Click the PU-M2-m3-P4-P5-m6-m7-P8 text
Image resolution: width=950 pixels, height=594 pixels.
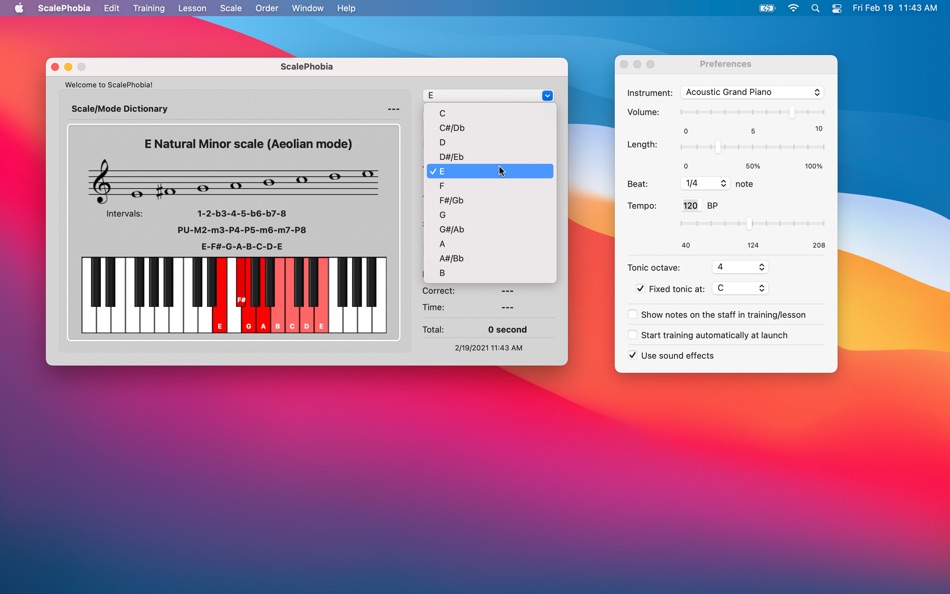(x=242, y=230)
